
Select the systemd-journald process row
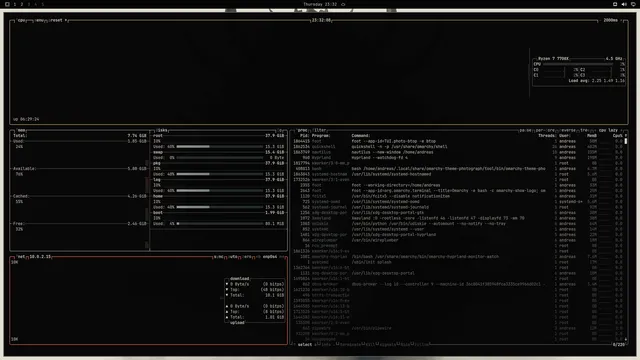[458, 207]
